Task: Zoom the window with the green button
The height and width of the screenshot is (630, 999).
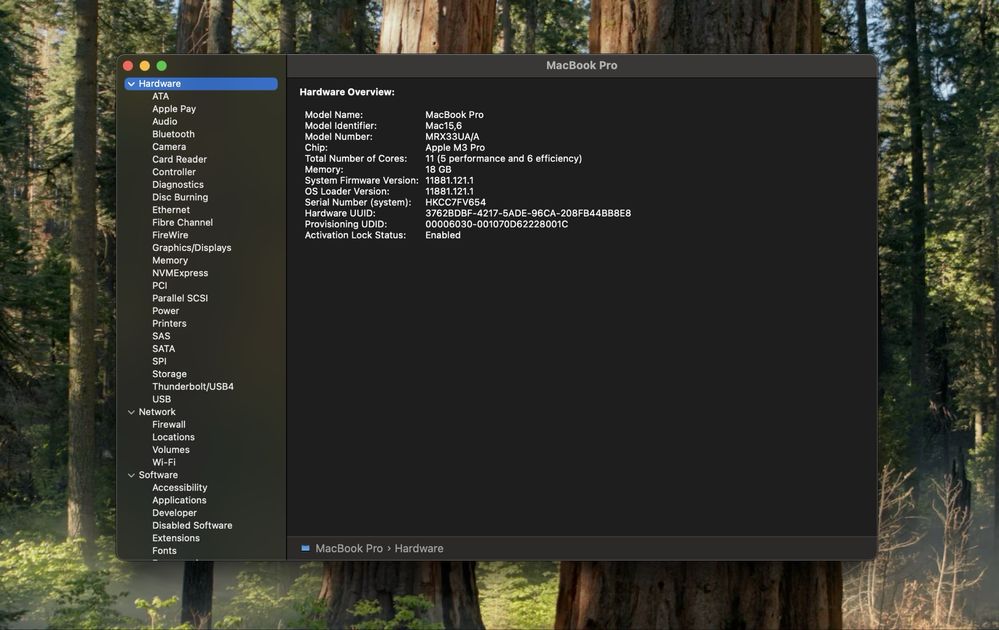Action: (x=162, y=66)
